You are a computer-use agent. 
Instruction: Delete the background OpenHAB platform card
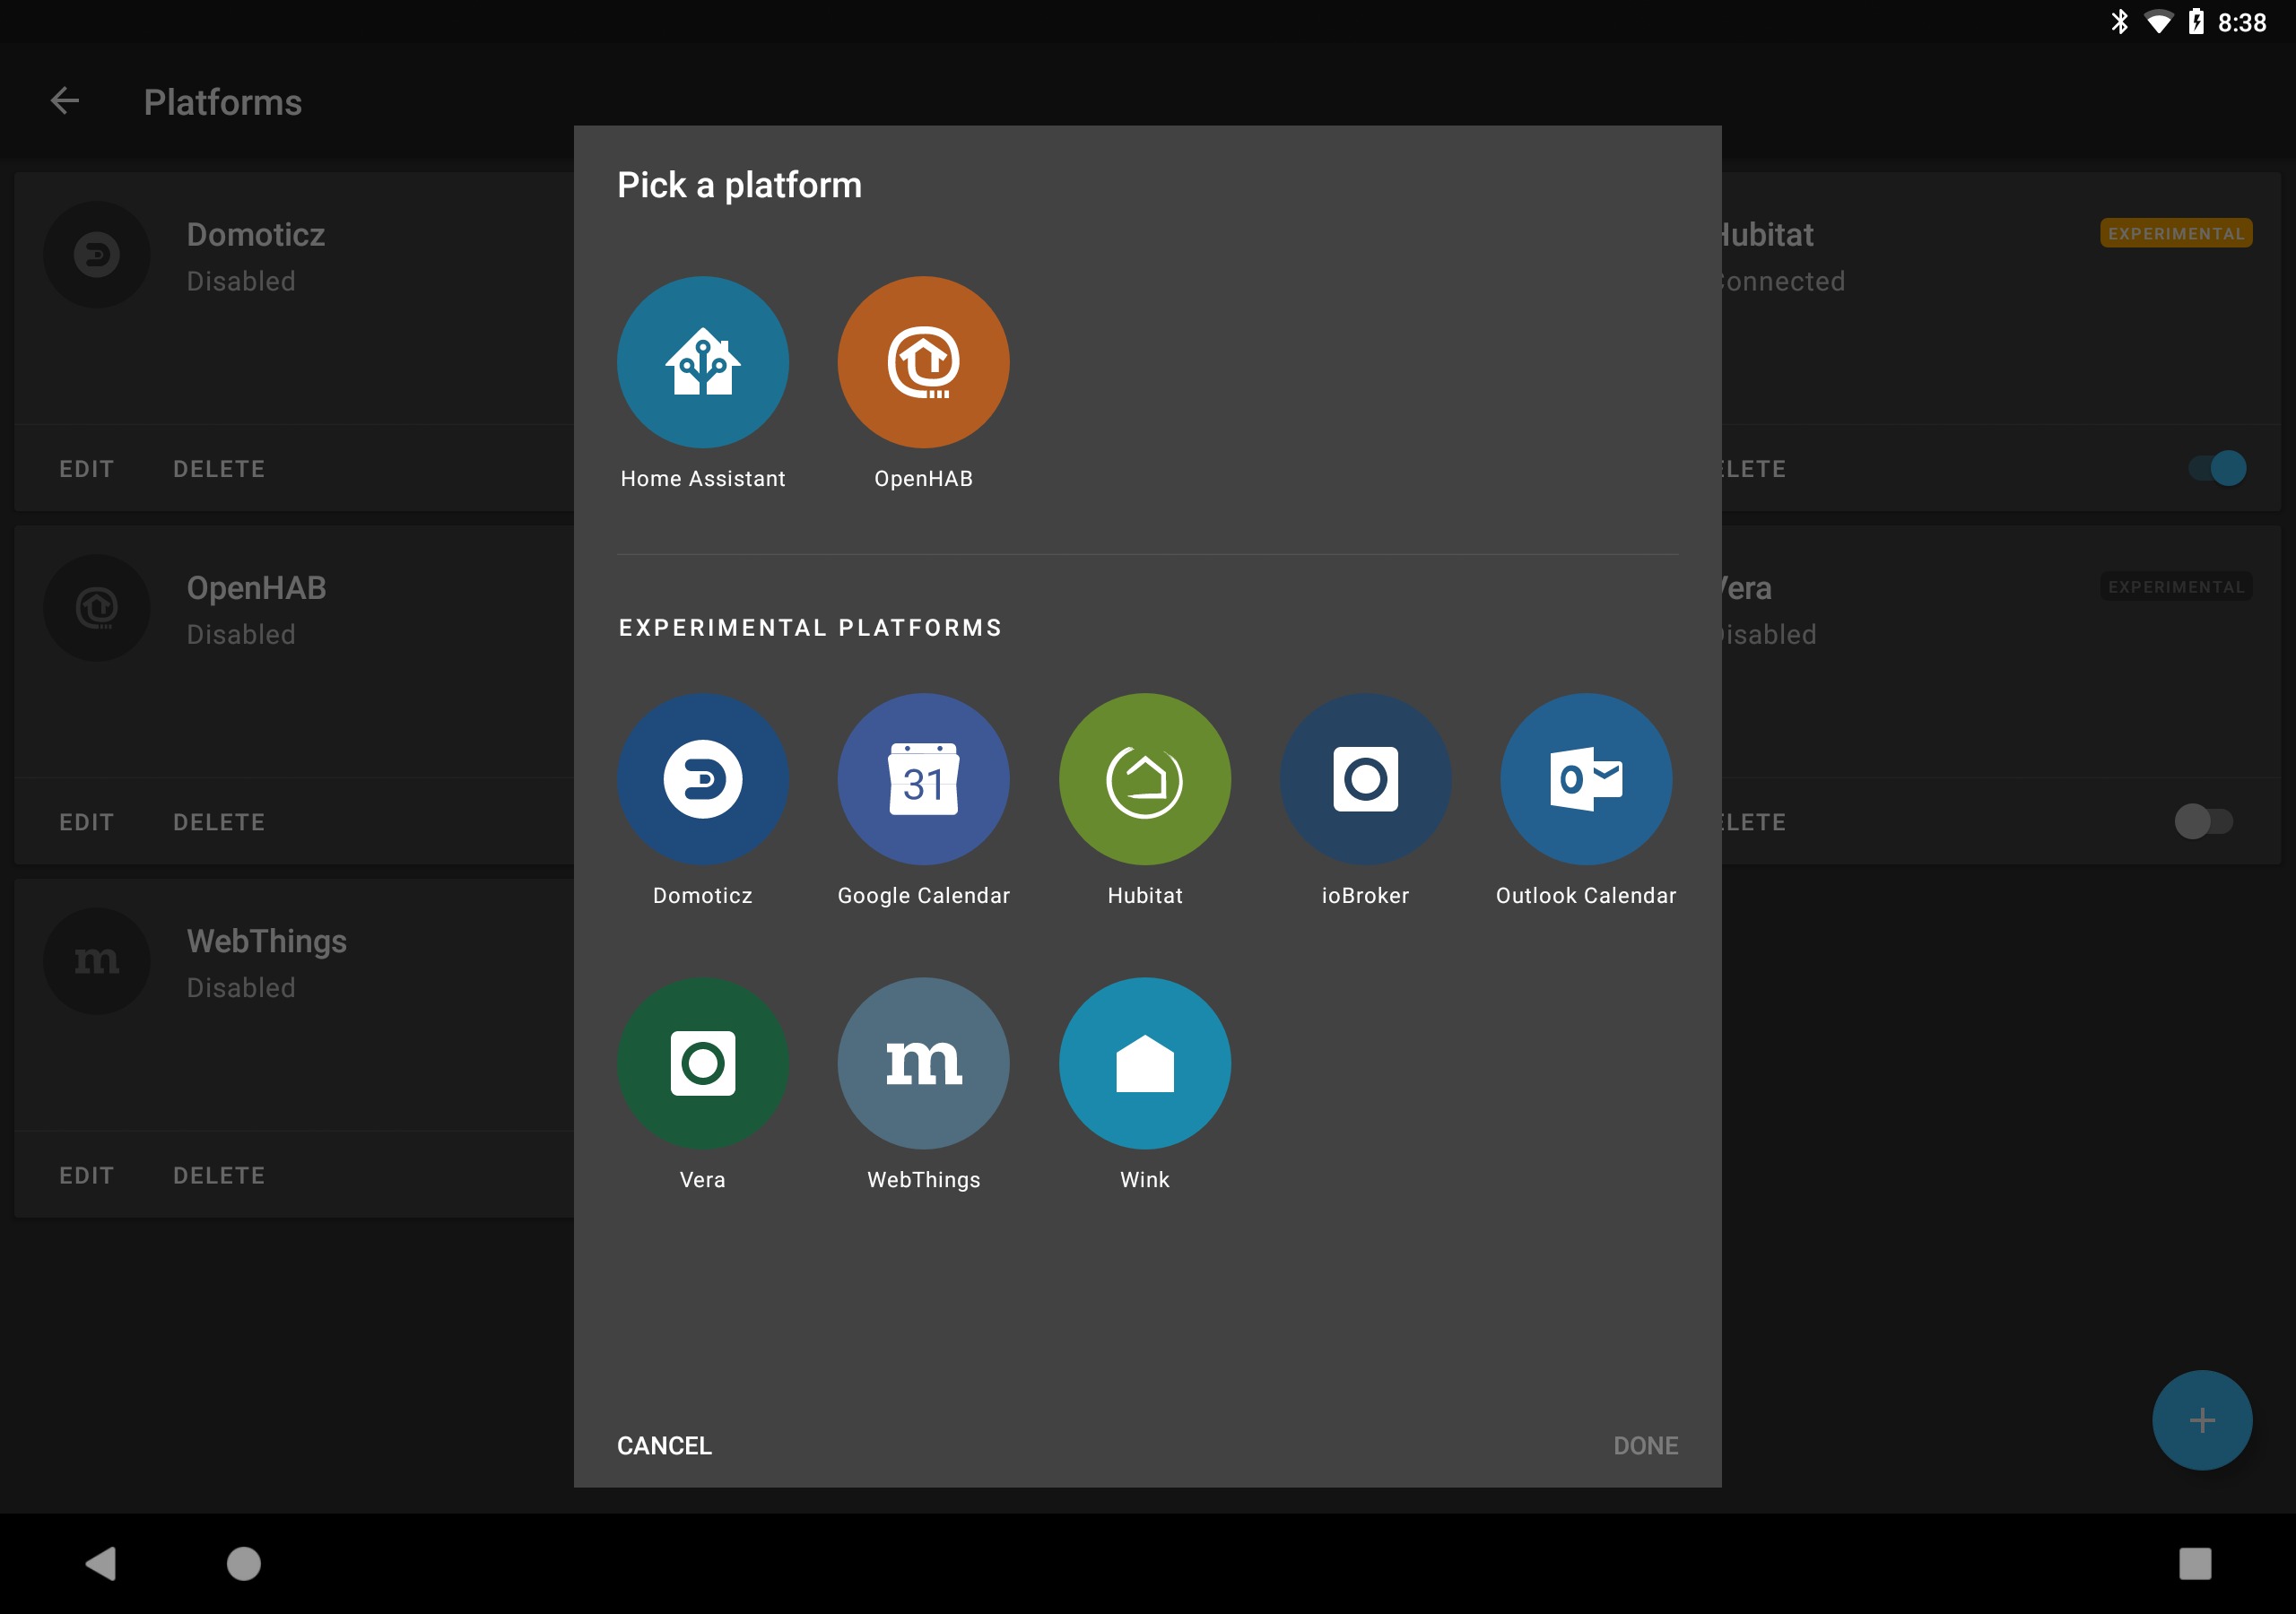(x=219, y=821)
